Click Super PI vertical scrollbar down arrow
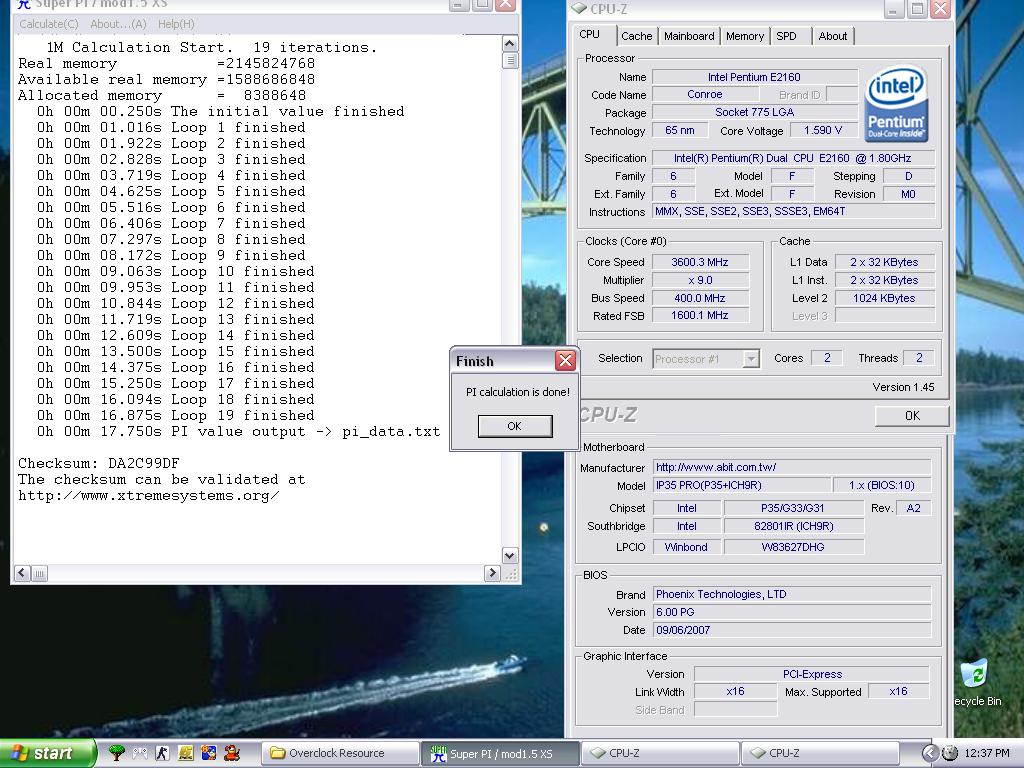The image size is (1024, 768). point(510,555)
